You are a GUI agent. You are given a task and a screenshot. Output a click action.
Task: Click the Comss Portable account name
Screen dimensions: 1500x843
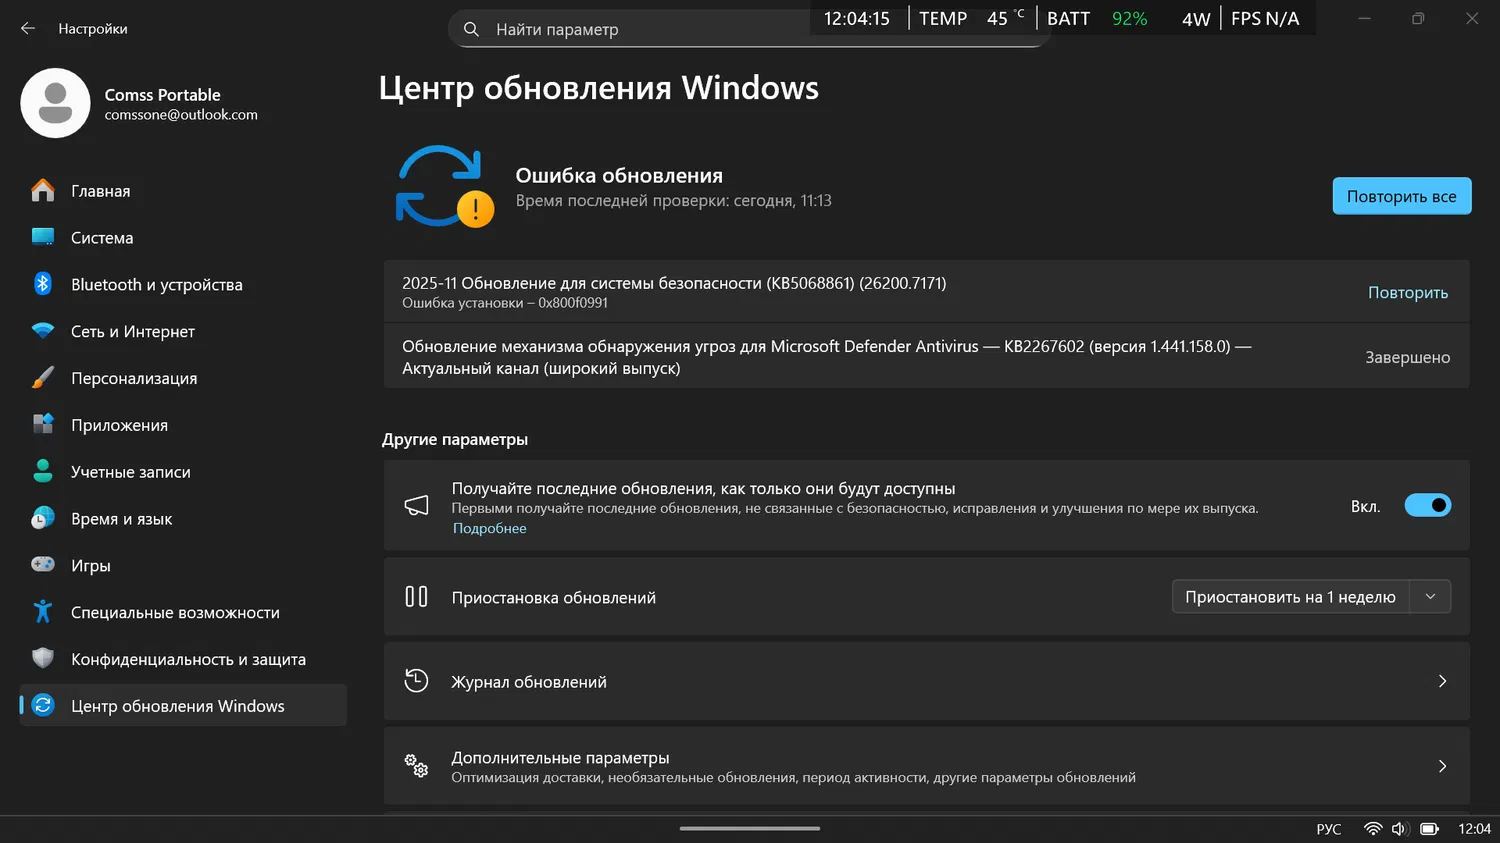[x=163, y=95]
